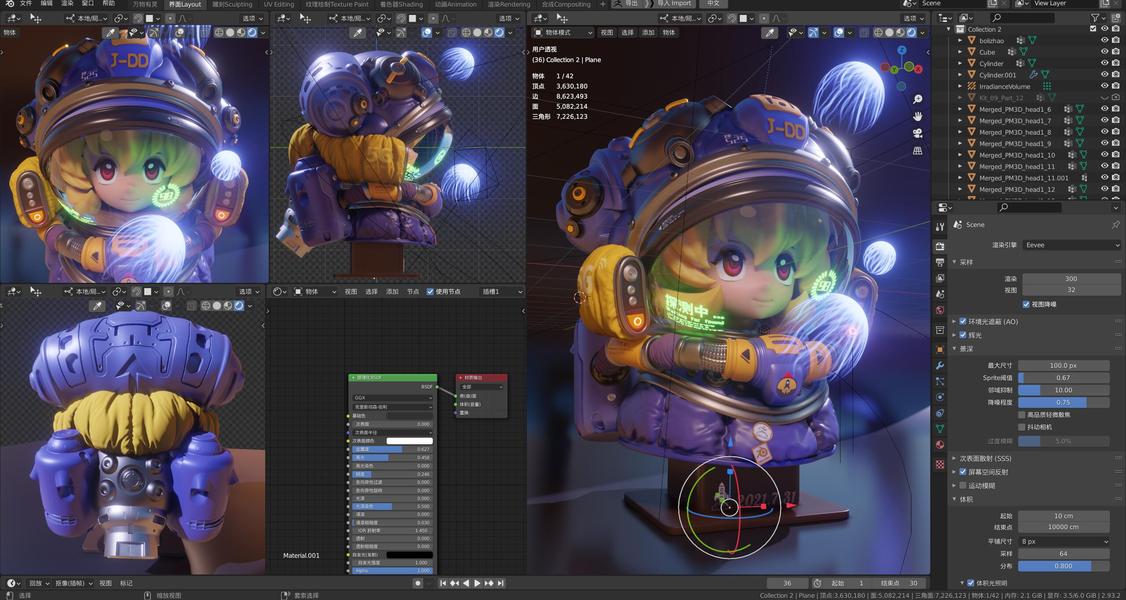Switch to the Sculpting workspace tab
The width and height of the screenshot is (1126, 600).
[x=232, y=4]
